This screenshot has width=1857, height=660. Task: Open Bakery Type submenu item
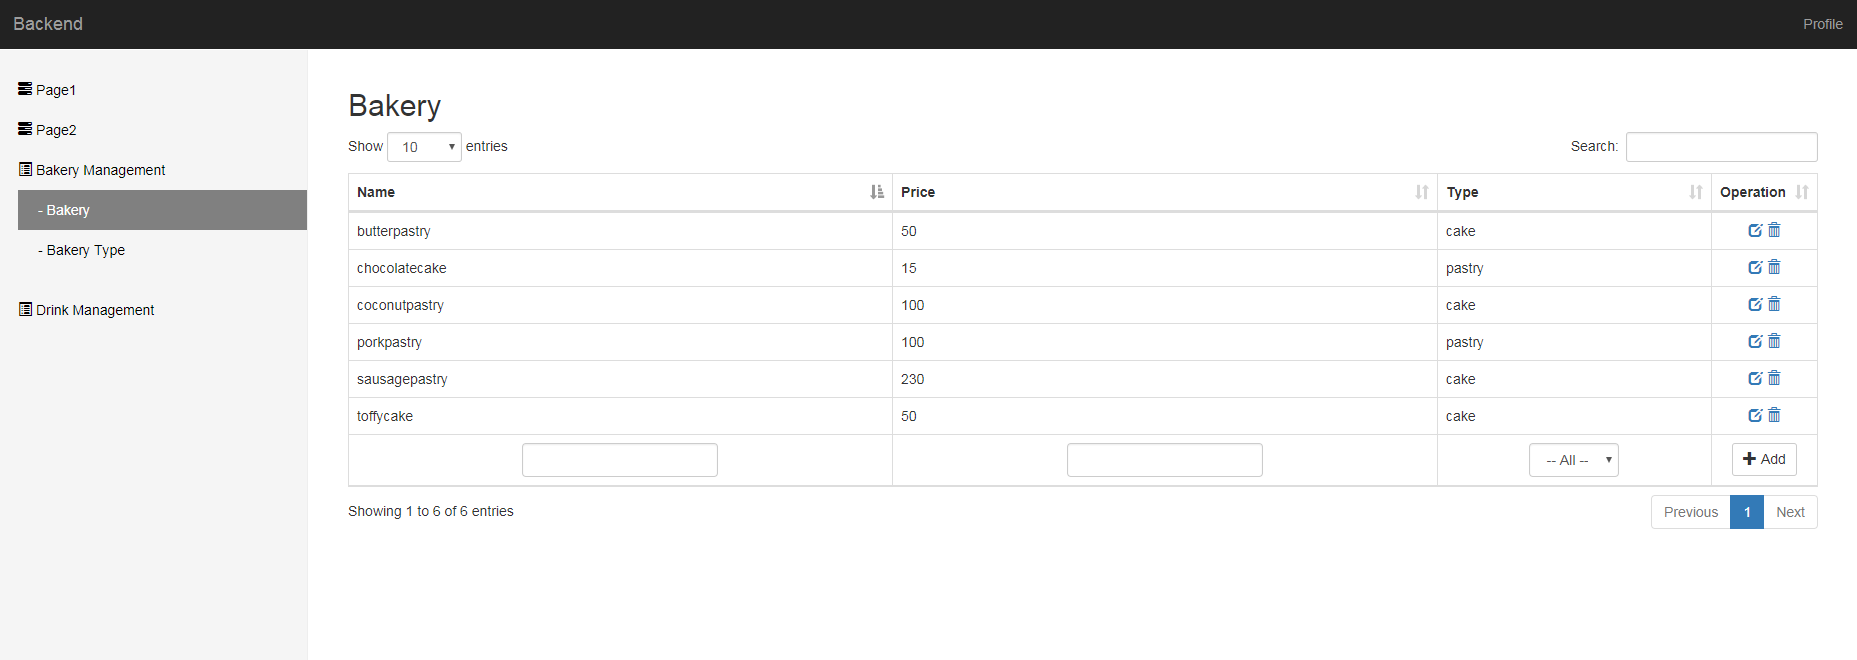point(86,250)
